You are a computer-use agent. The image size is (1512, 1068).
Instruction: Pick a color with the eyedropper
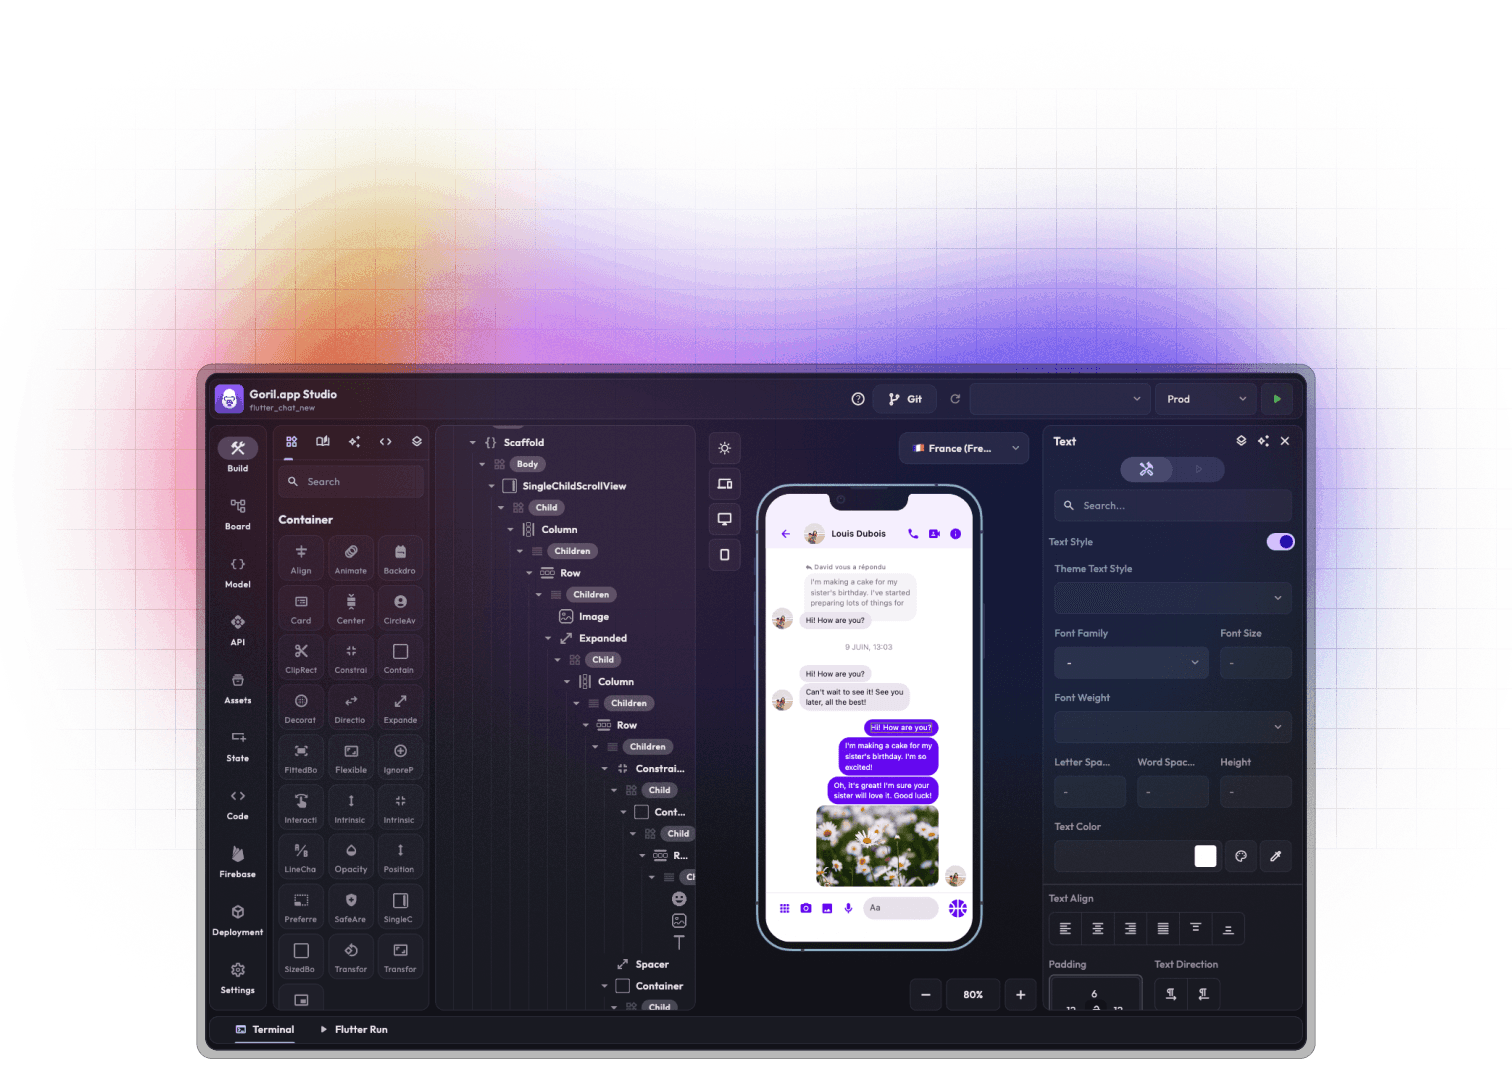(1276, 856)
